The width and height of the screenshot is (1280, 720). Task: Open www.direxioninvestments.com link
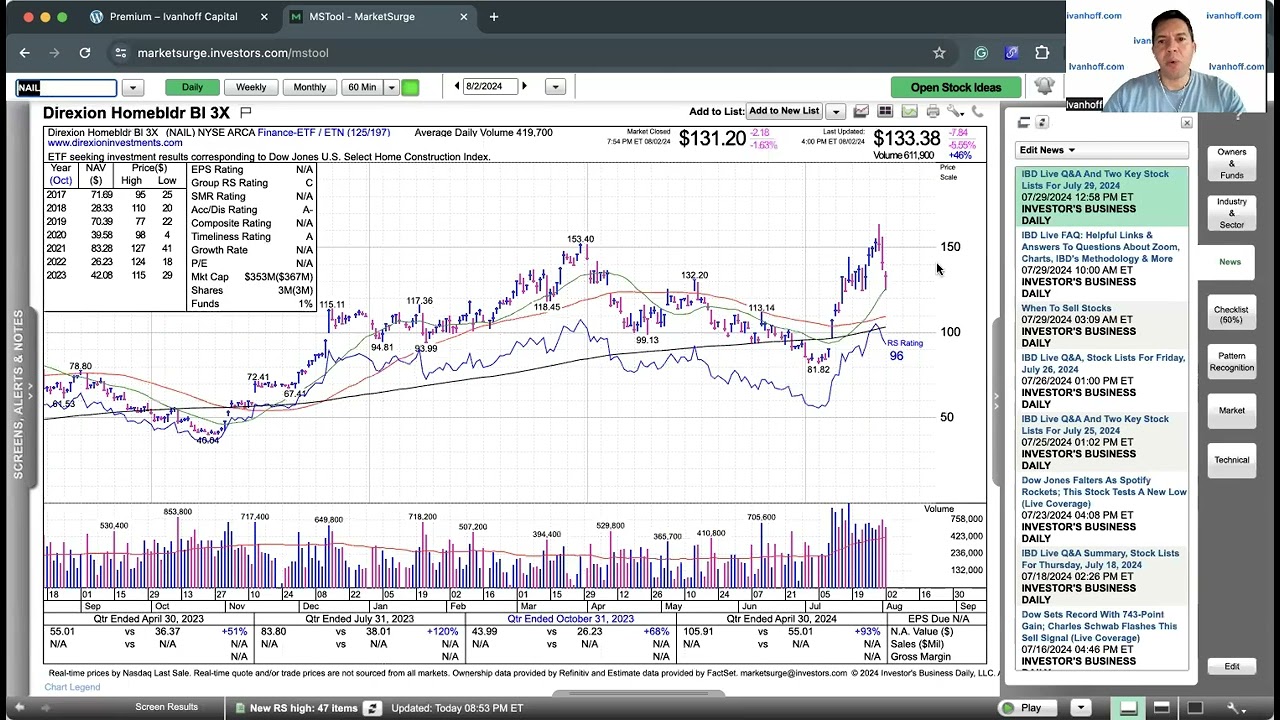(115, 143)
